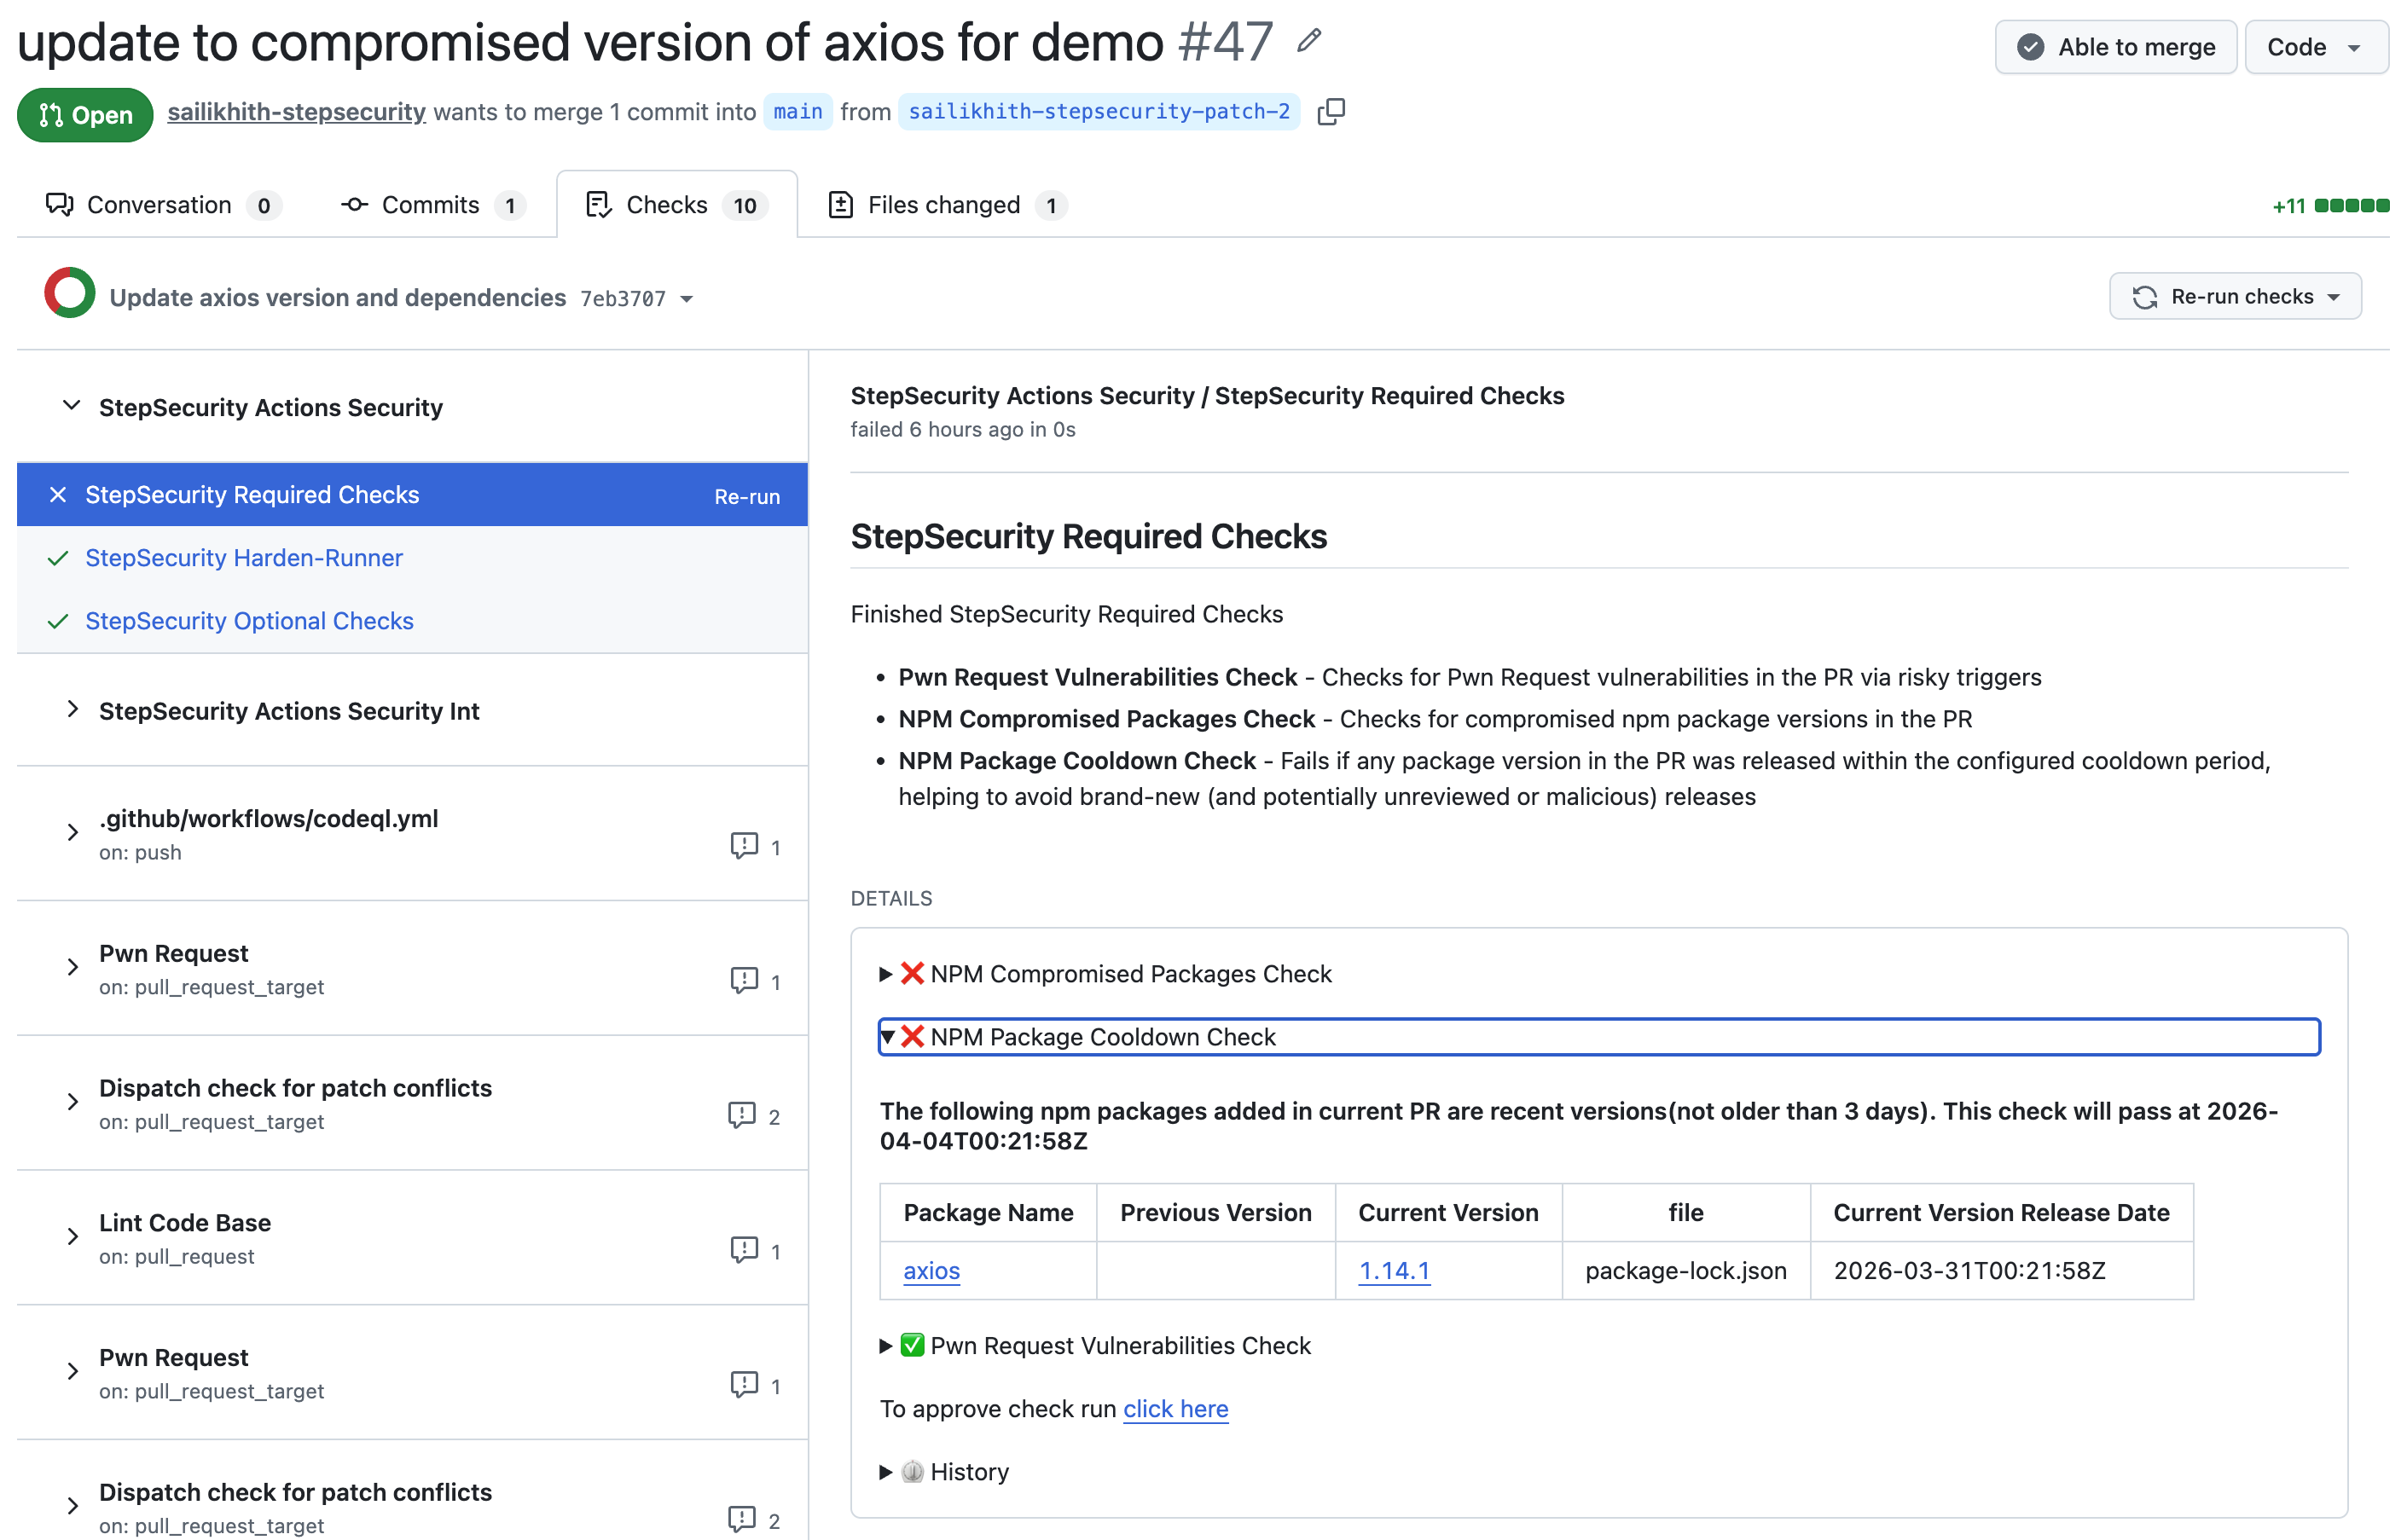
Task: Open the StepSecurity Harden-Runner check
Action: pyautogui.click(x=244, y=558)
